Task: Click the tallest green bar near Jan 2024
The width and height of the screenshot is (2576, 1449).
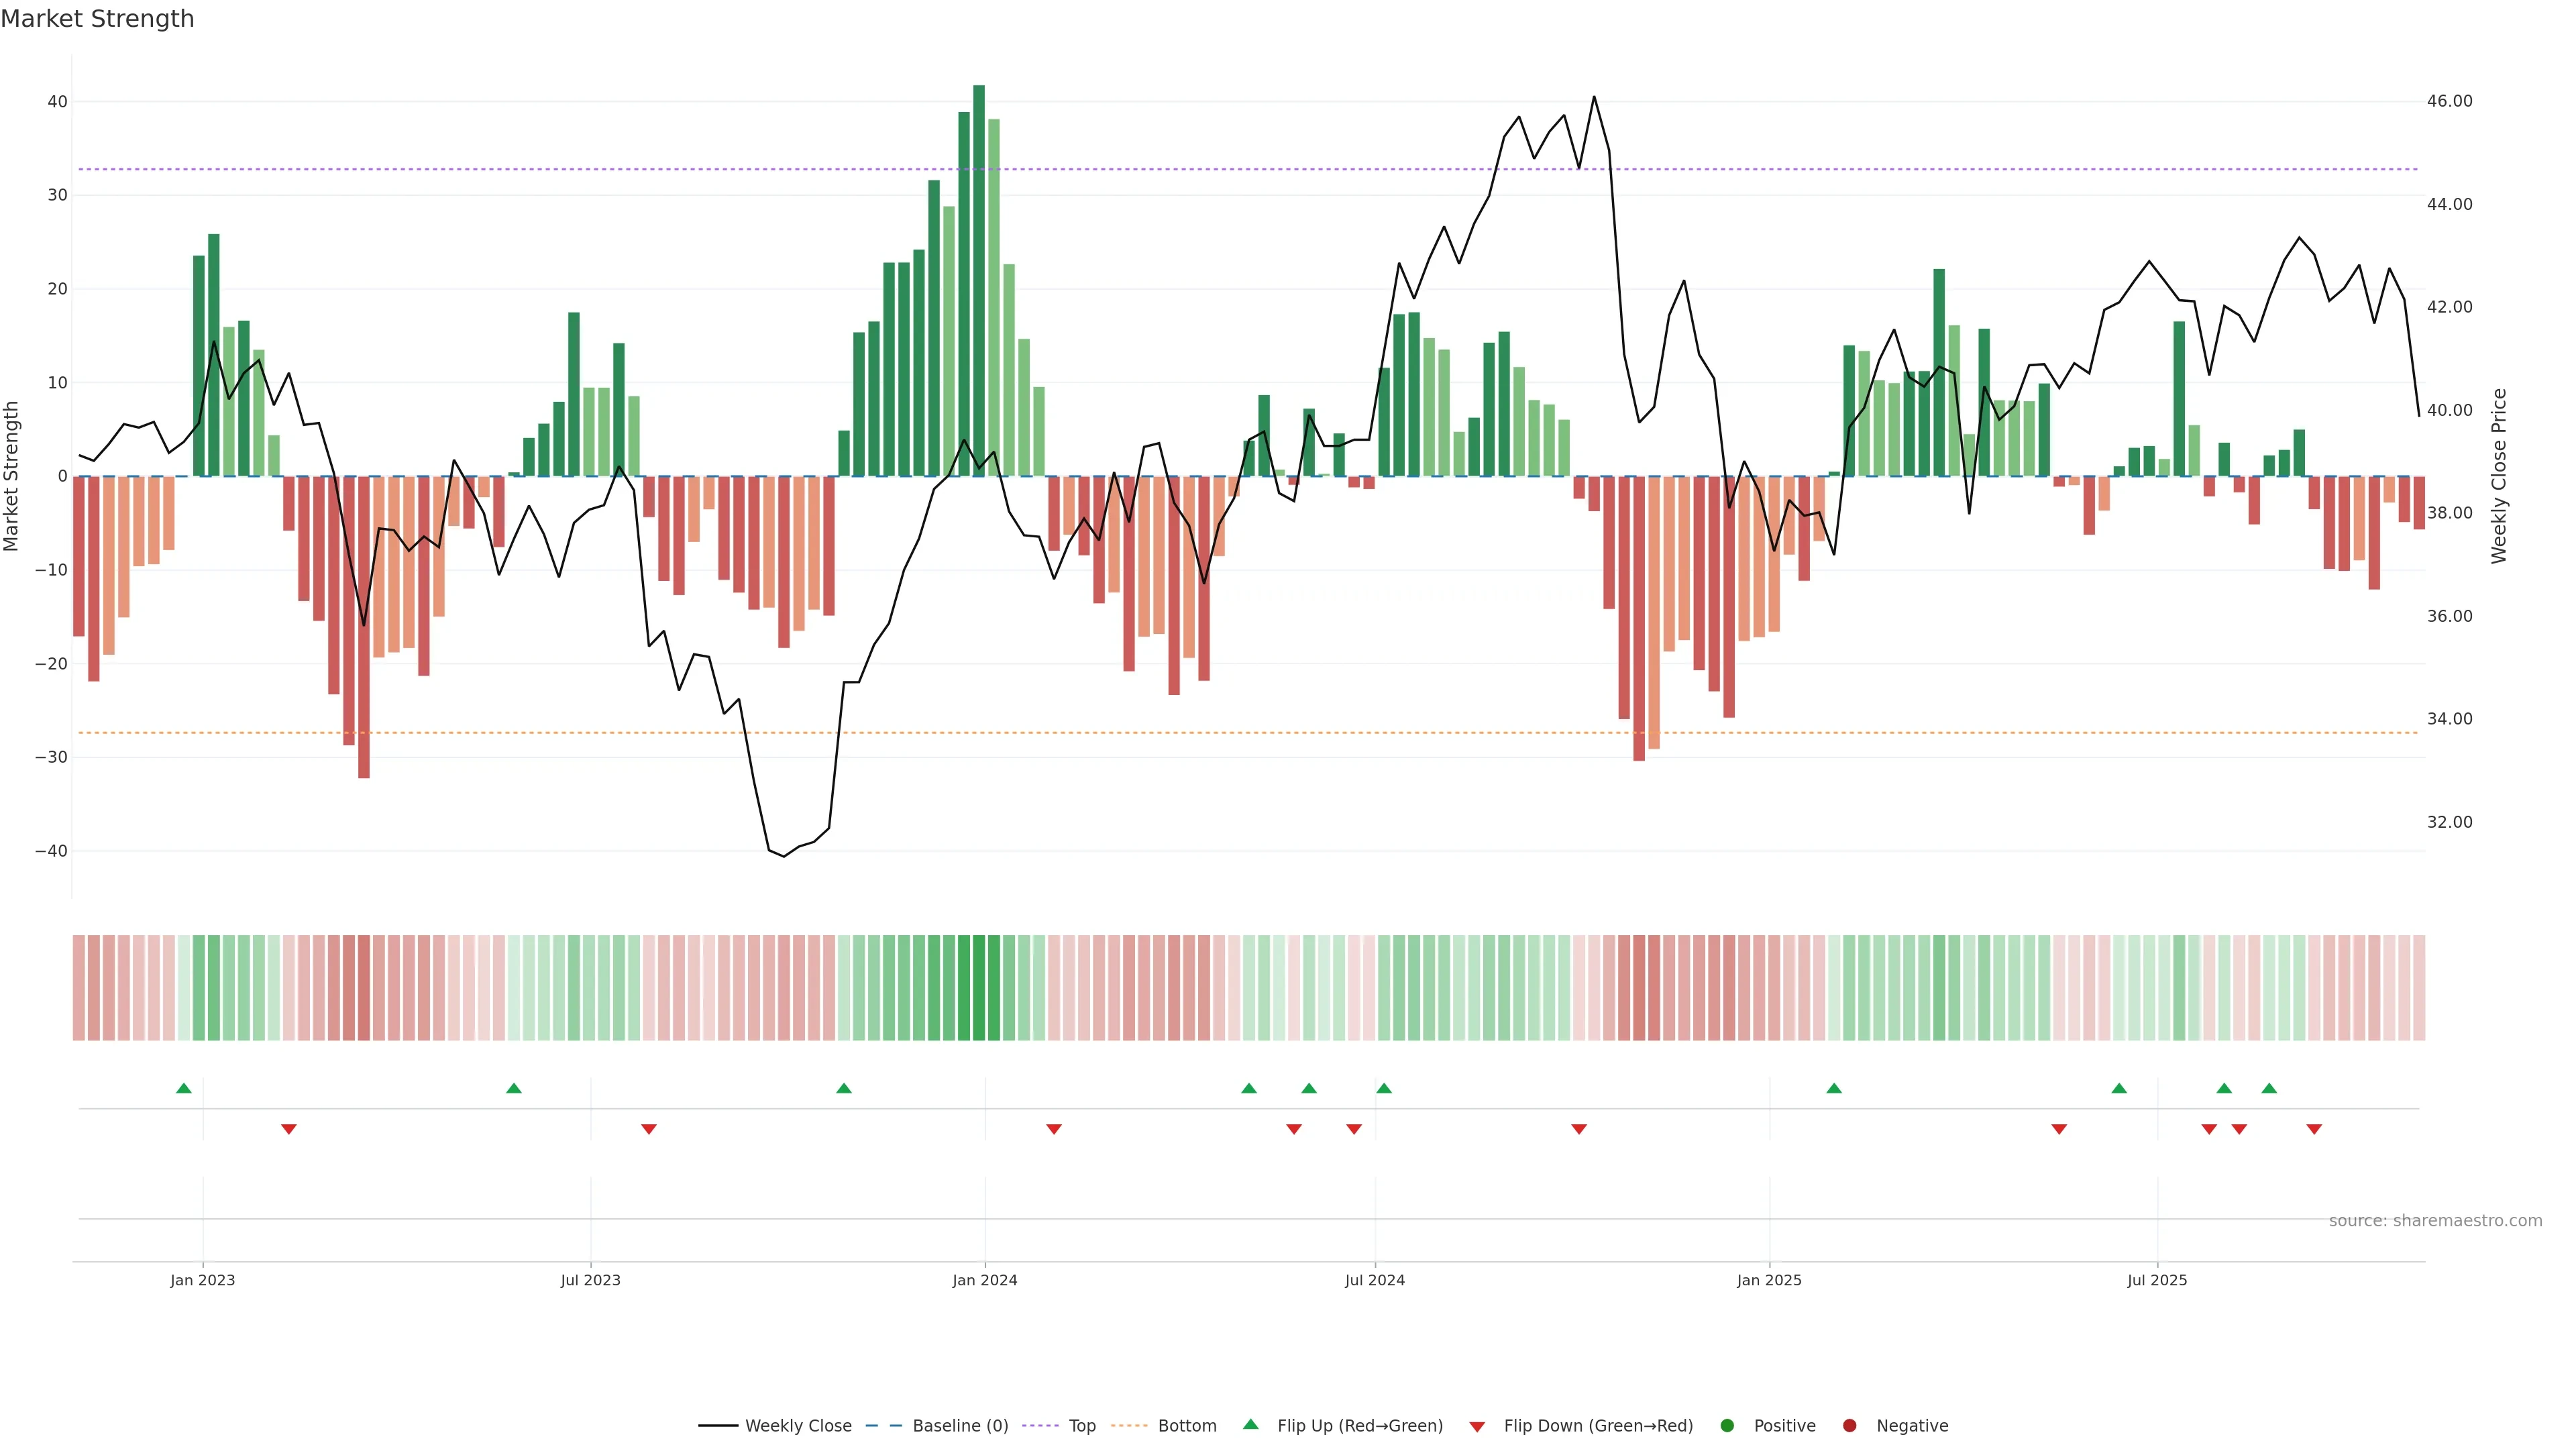Action: click(x=979, y=280)
